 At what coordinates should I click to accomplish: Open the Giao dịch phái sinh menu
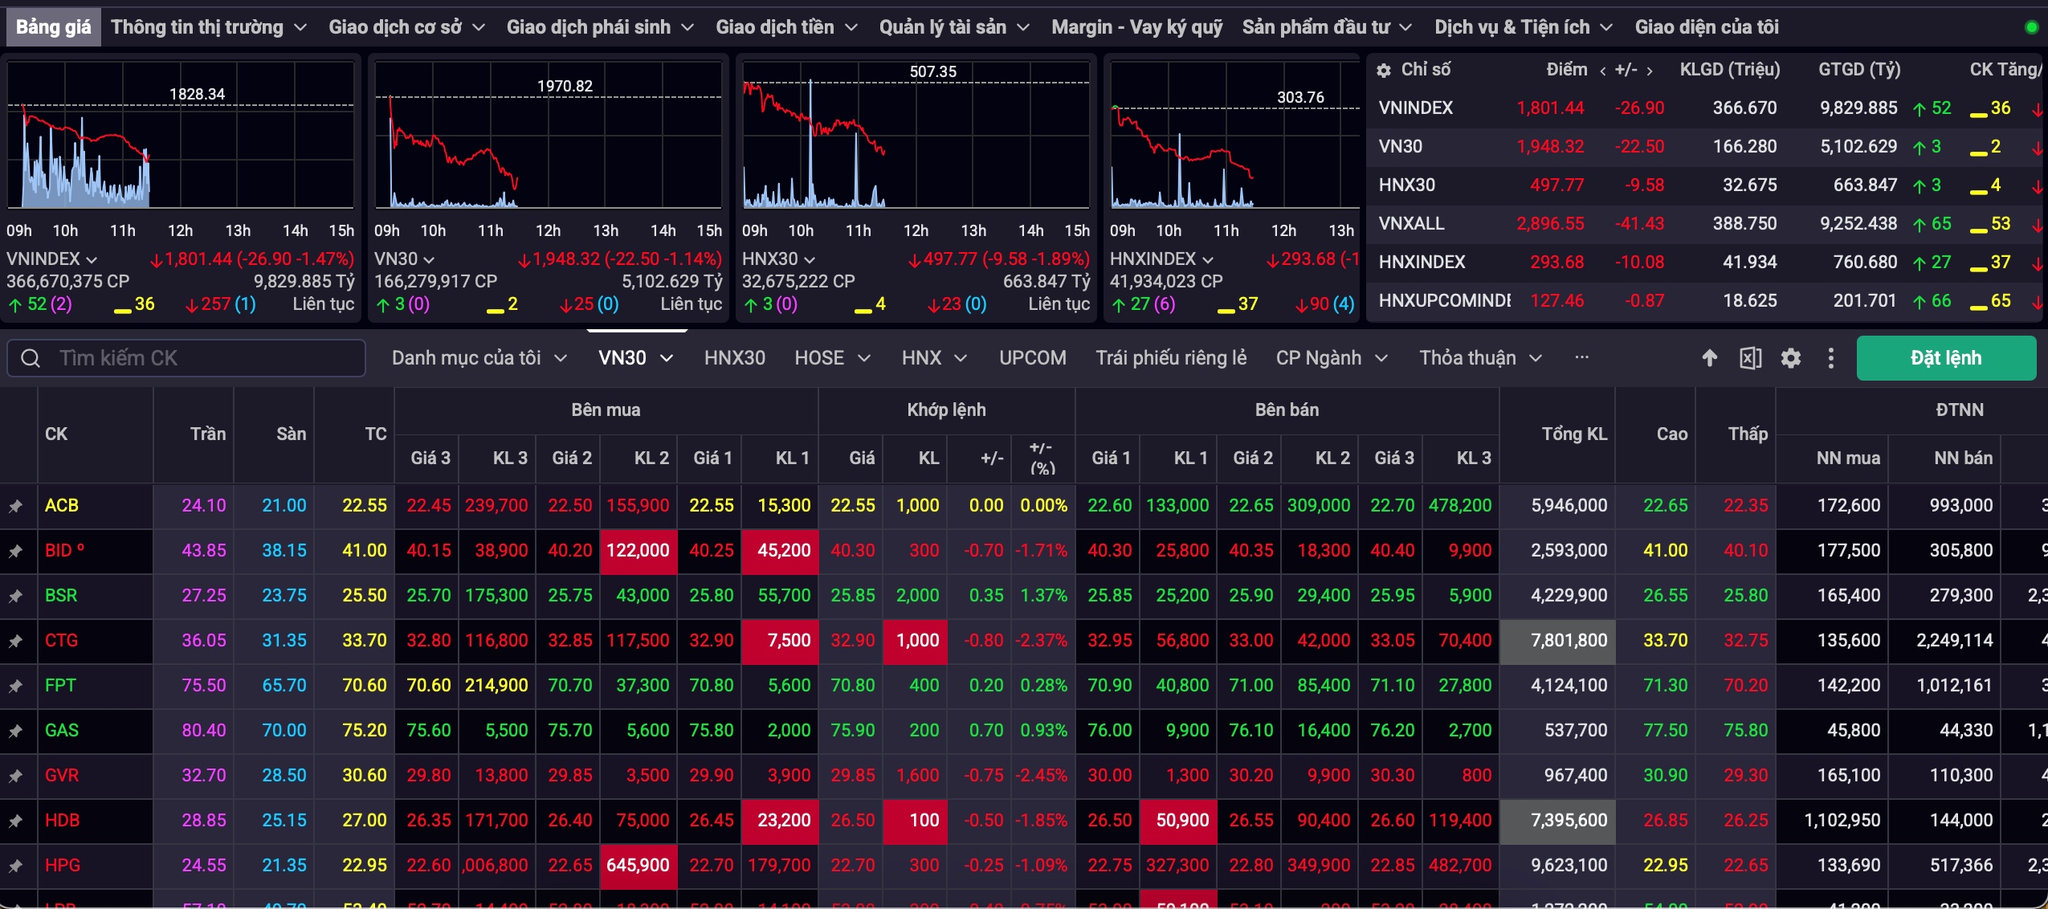click(600, 27)
